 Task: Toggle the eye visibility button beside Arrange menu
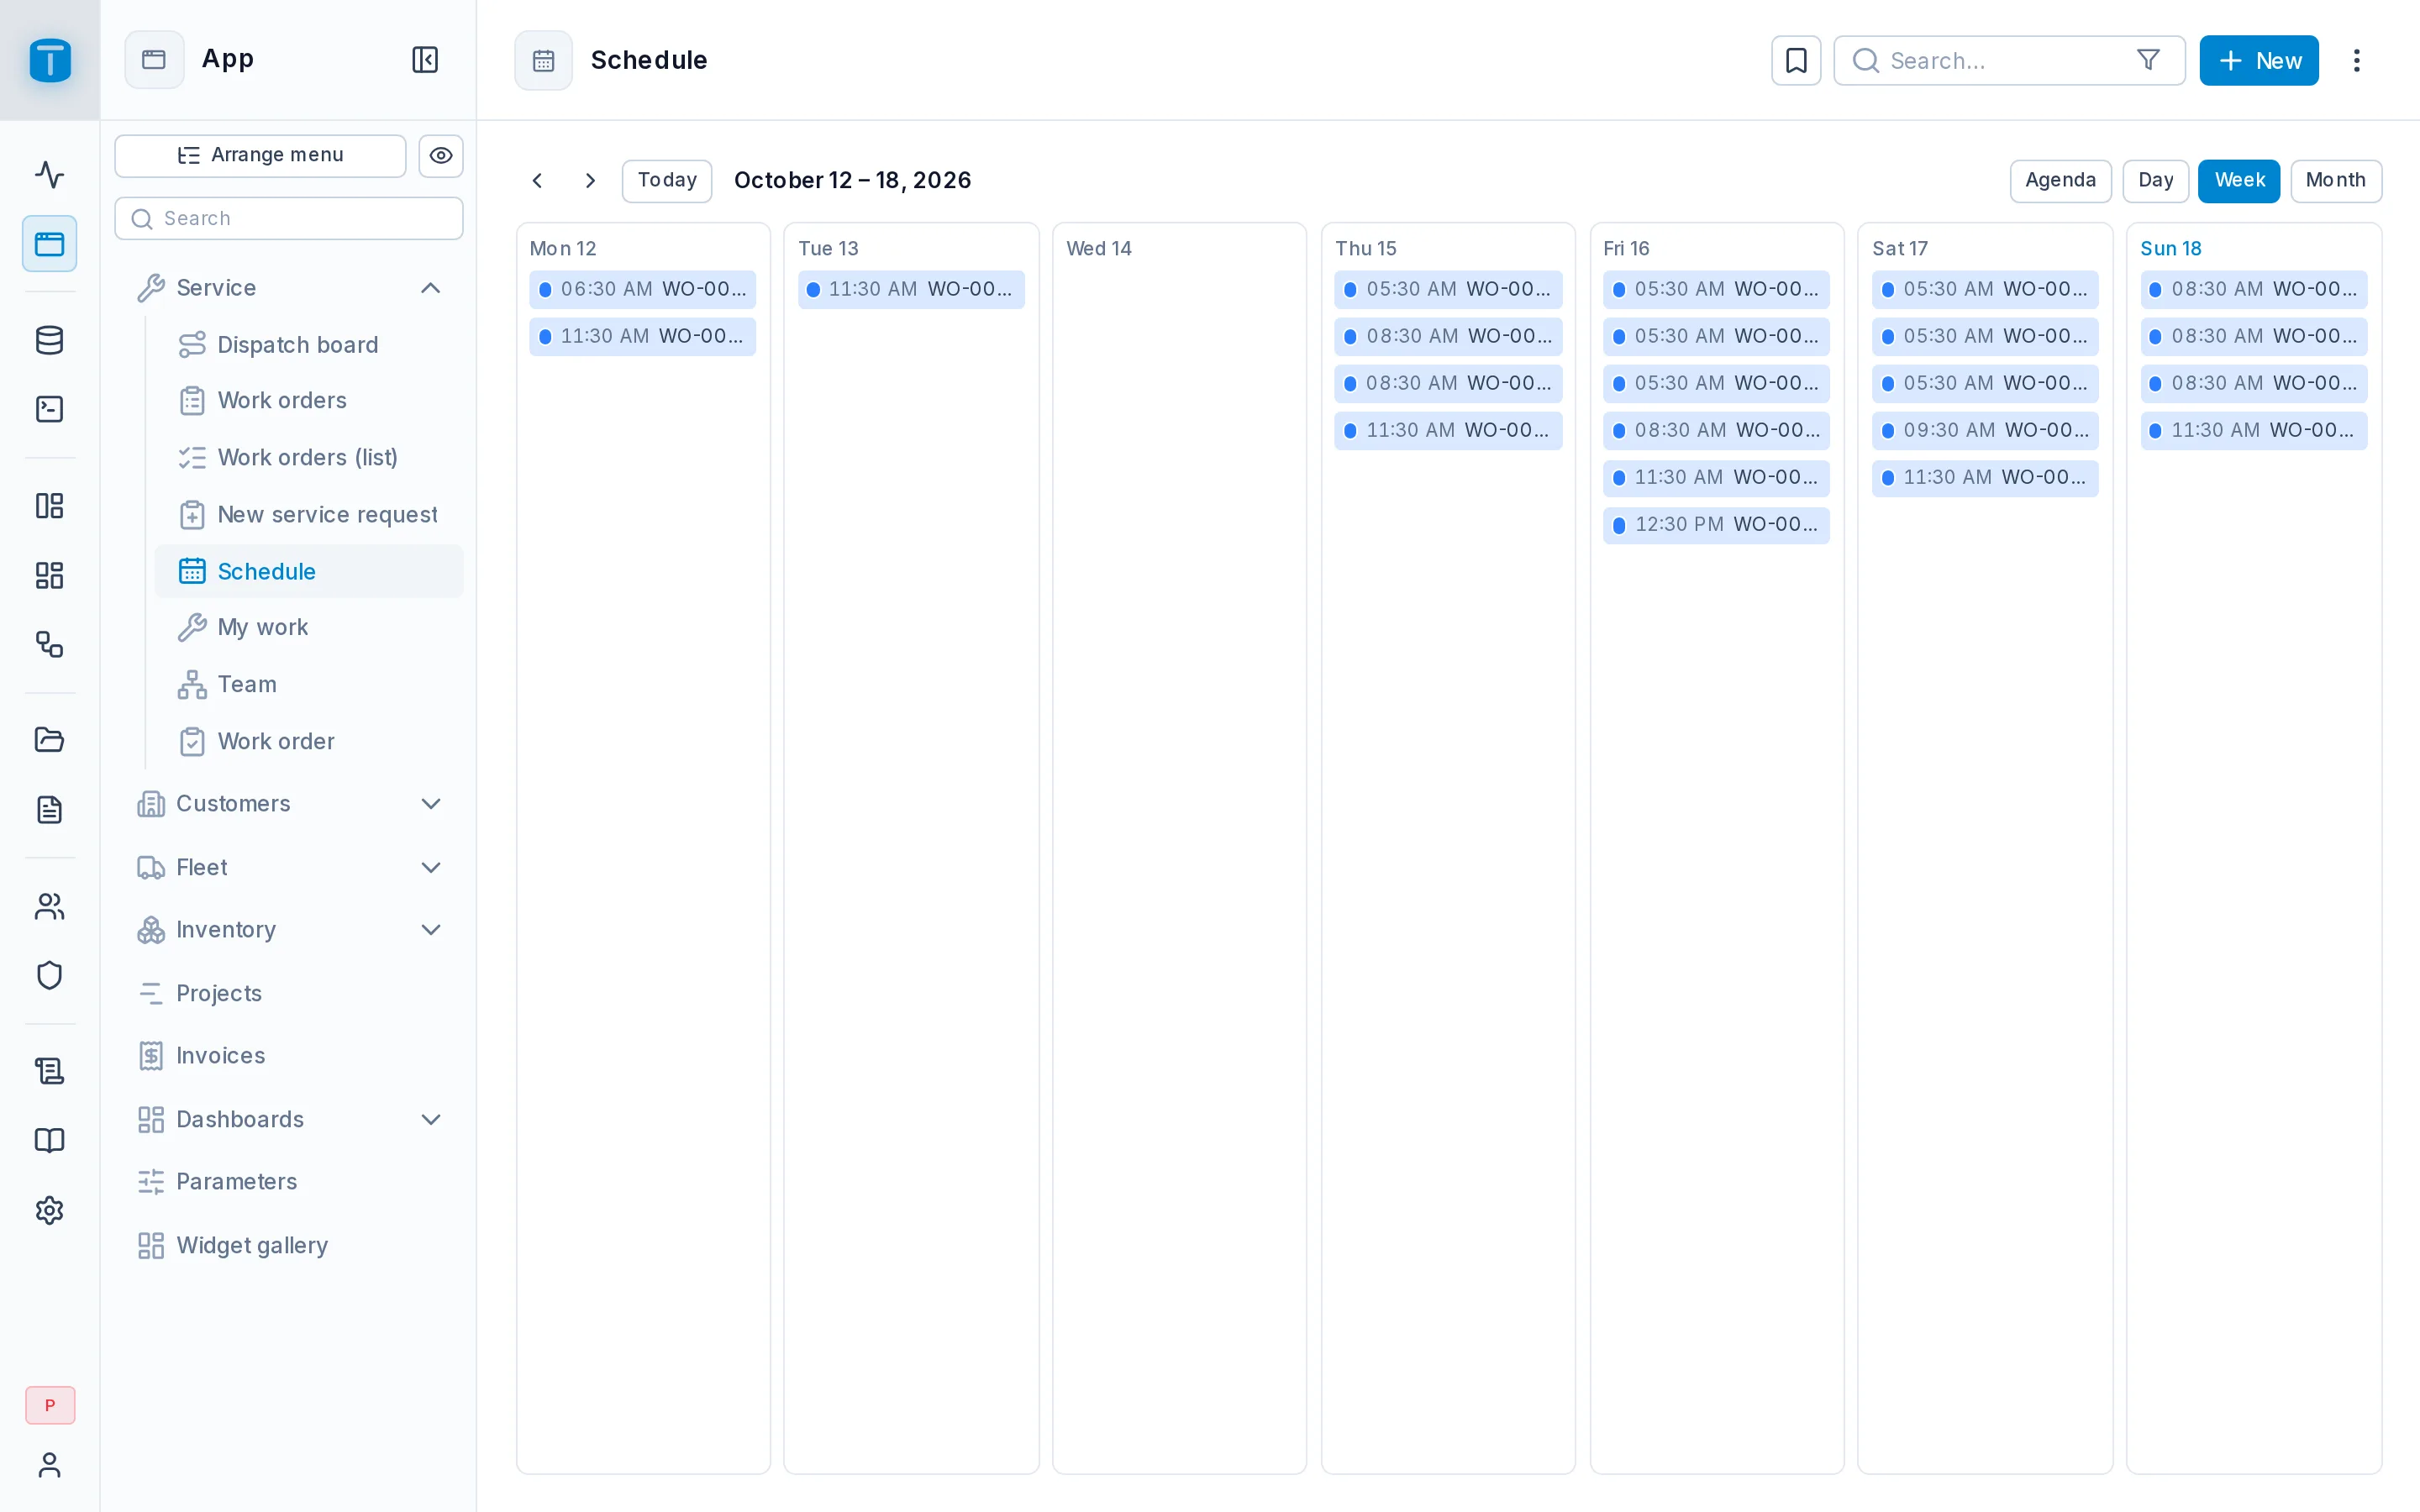click(441, 156)
